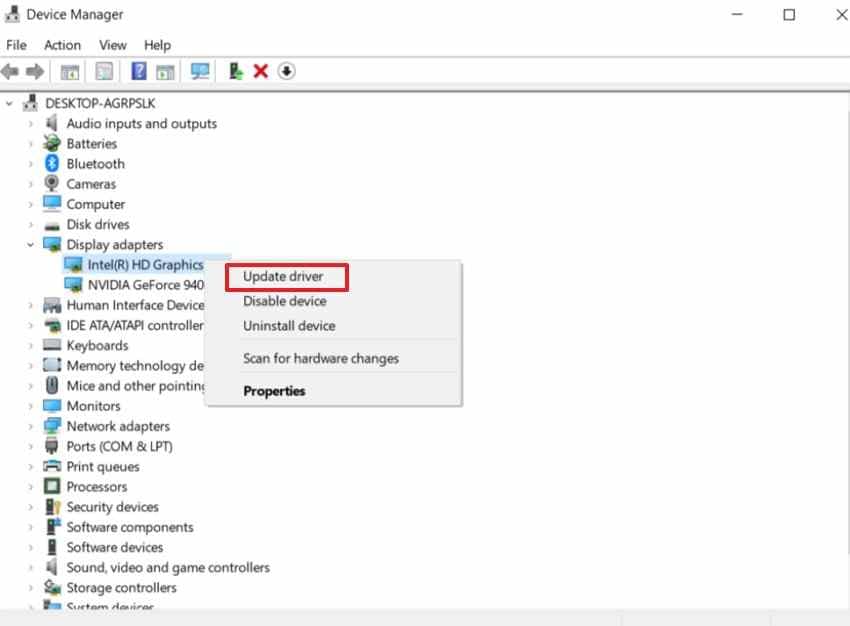Click the Back arrow toolbar icon
The image size is (850, 626).
tap(10, 71)
